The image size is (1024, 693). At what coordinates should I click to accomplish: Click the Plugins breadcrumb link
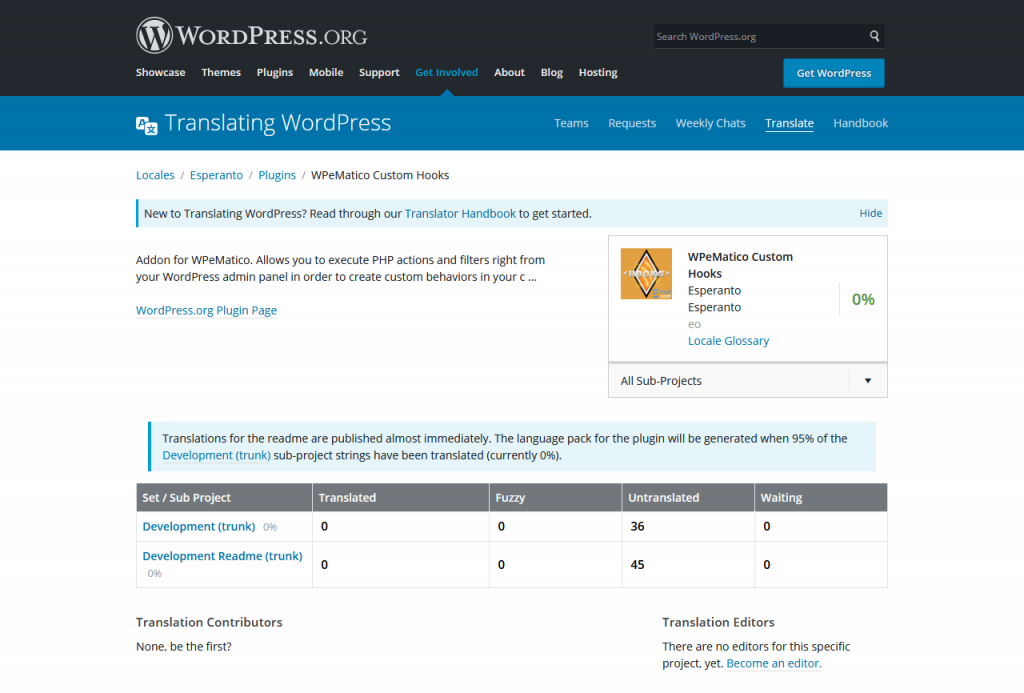click(277, 175)
